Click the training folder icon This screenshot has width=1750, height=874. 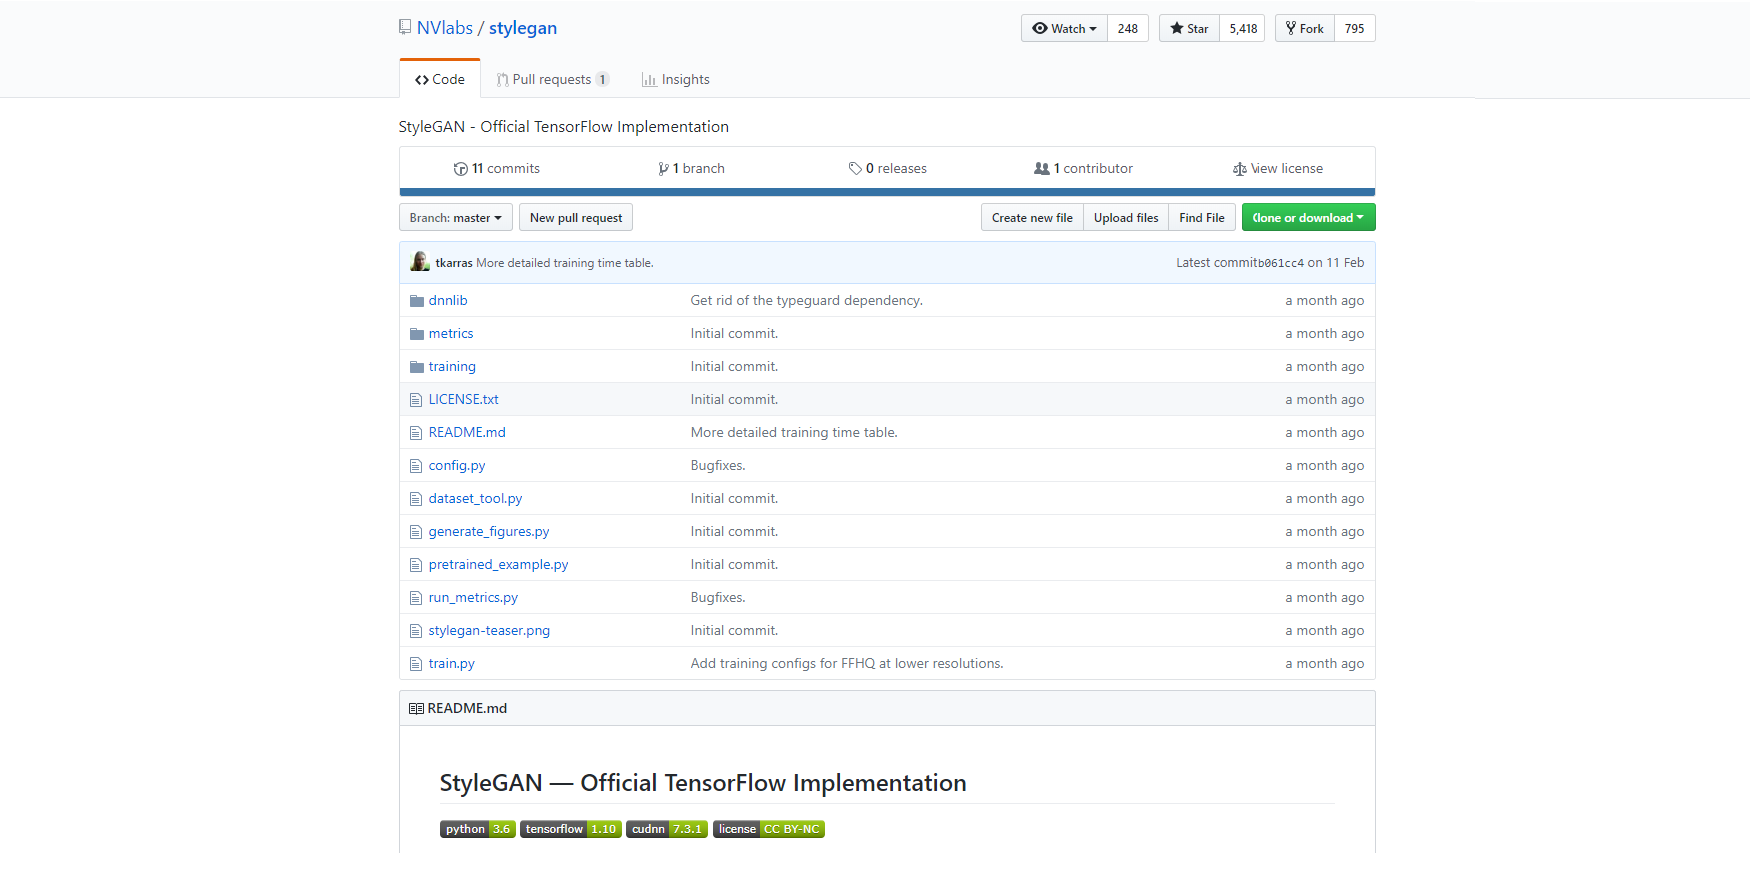point(416,367)
